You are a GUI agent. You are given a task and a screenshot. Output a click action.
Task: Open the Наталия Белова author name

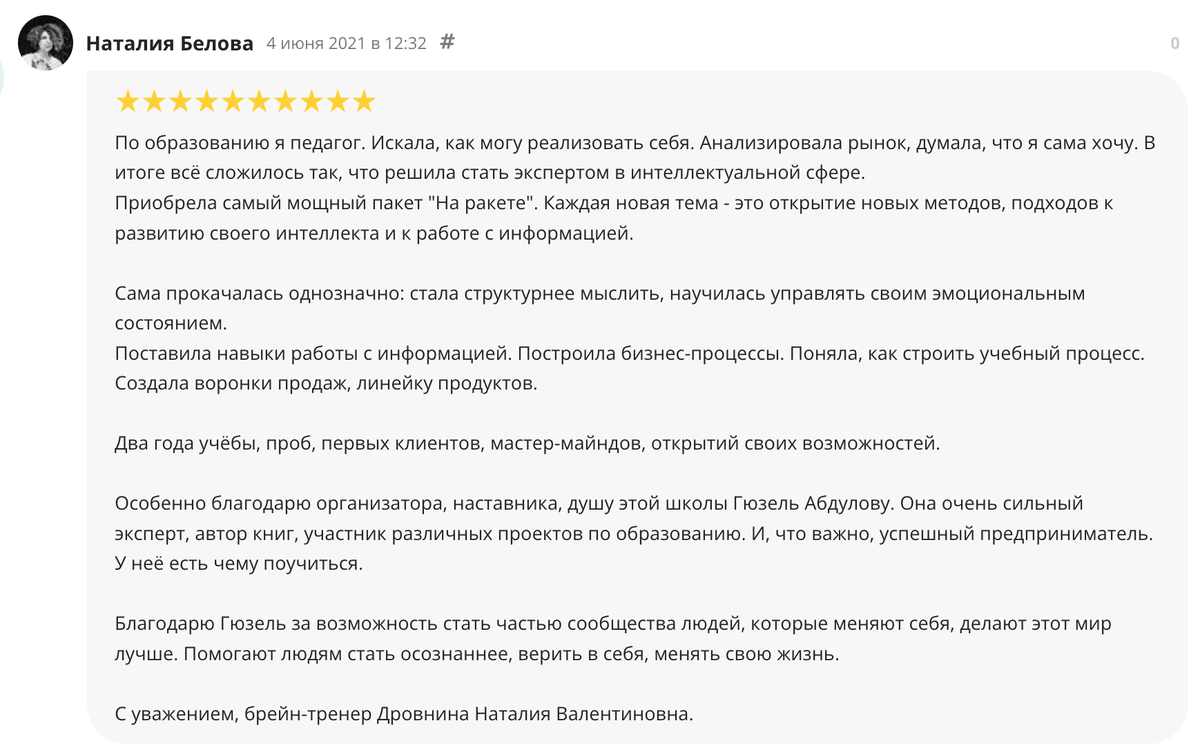pos(169,43)
